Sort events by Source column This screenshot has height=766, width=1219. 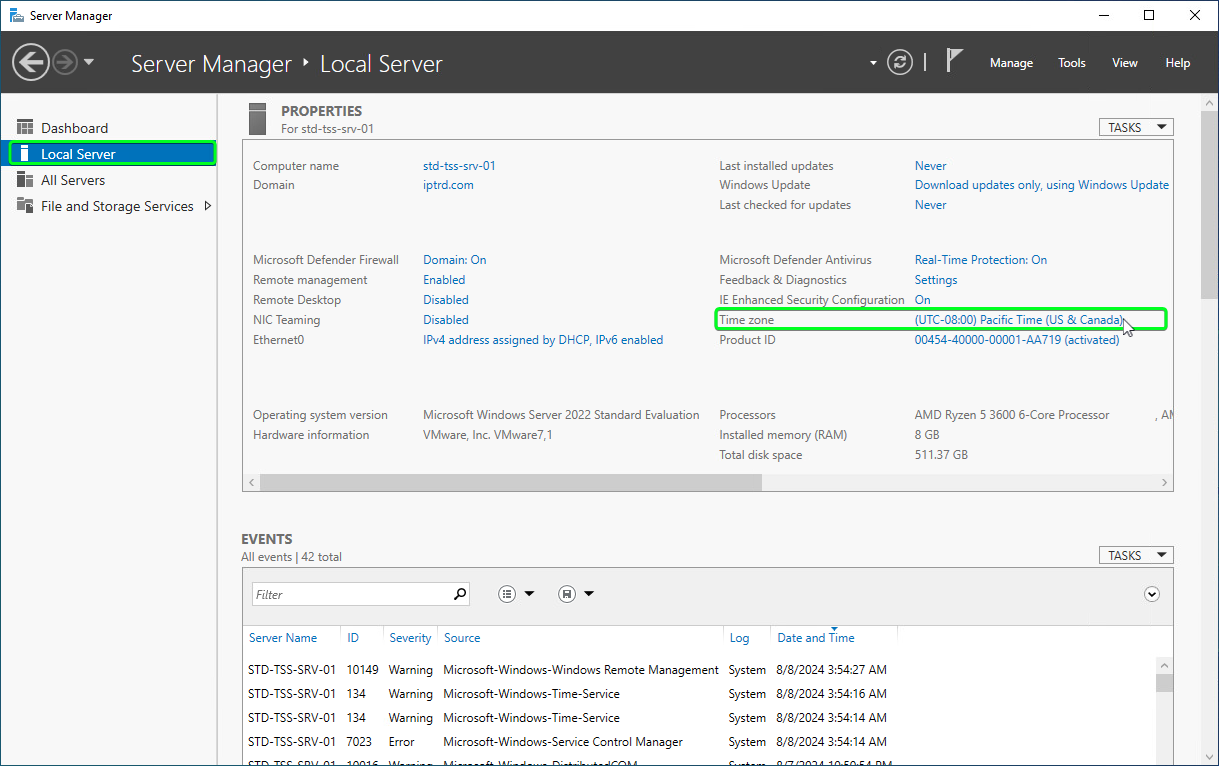coord(462,638)
